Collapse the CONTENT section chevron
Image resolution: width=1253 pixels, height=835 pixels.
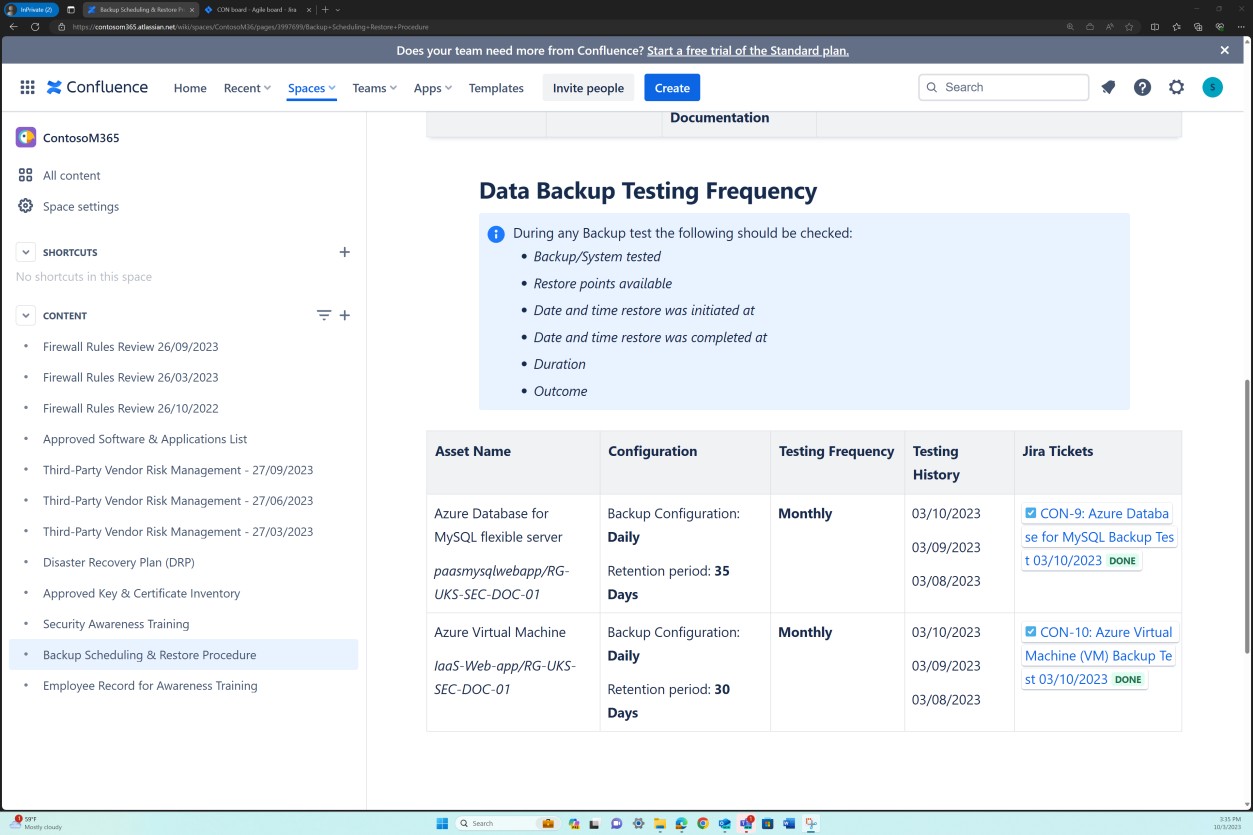(25, 315)
